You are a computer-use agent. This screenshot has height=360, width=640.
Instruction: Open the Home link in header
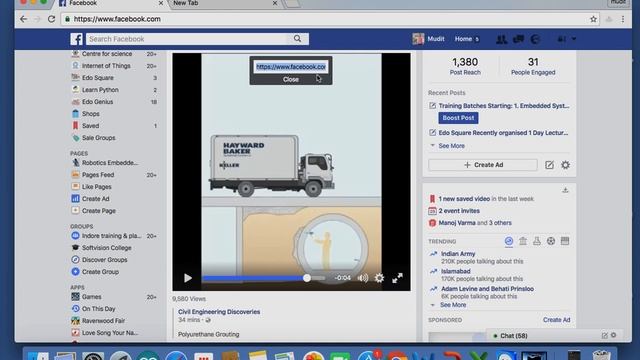[463, 39]
